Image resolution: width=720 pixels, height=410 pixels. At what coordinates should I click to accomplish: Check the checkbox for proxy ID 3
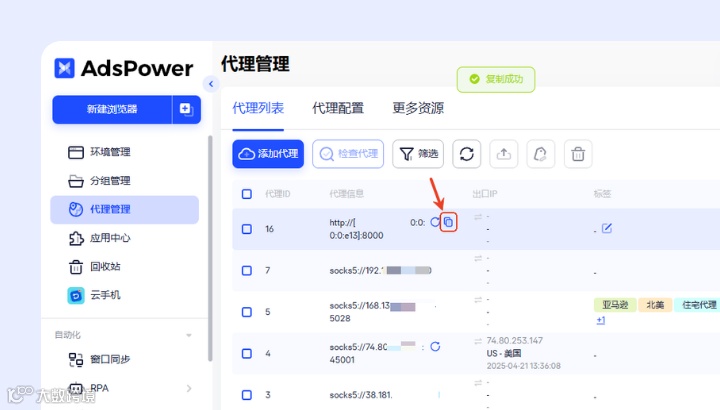(247, 395)
